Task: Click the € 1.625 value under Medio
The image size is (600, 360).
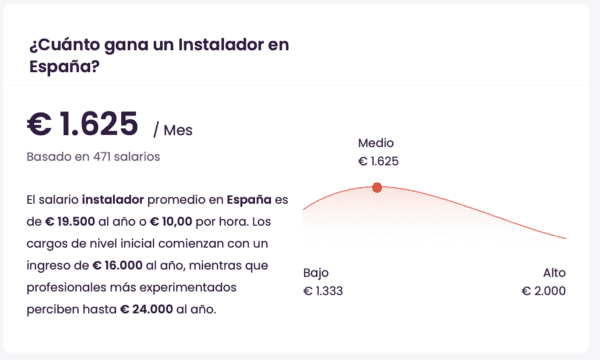Action: click(x=378, y=161)
